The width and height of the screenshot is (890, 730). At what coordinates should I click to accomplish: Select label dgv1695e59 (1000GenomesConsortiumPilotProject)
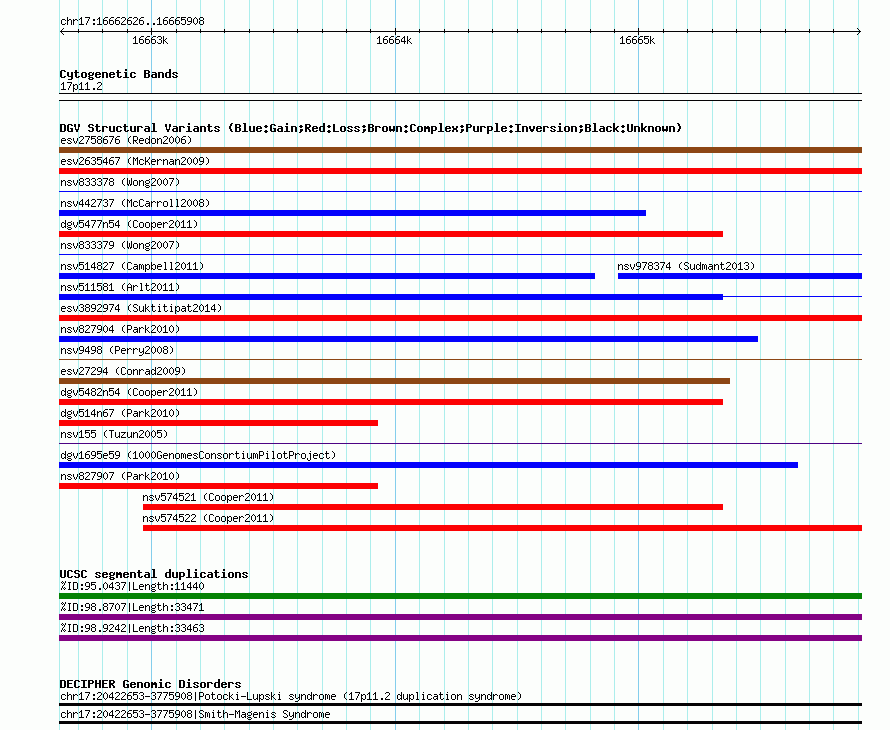(x=198, y=455)
